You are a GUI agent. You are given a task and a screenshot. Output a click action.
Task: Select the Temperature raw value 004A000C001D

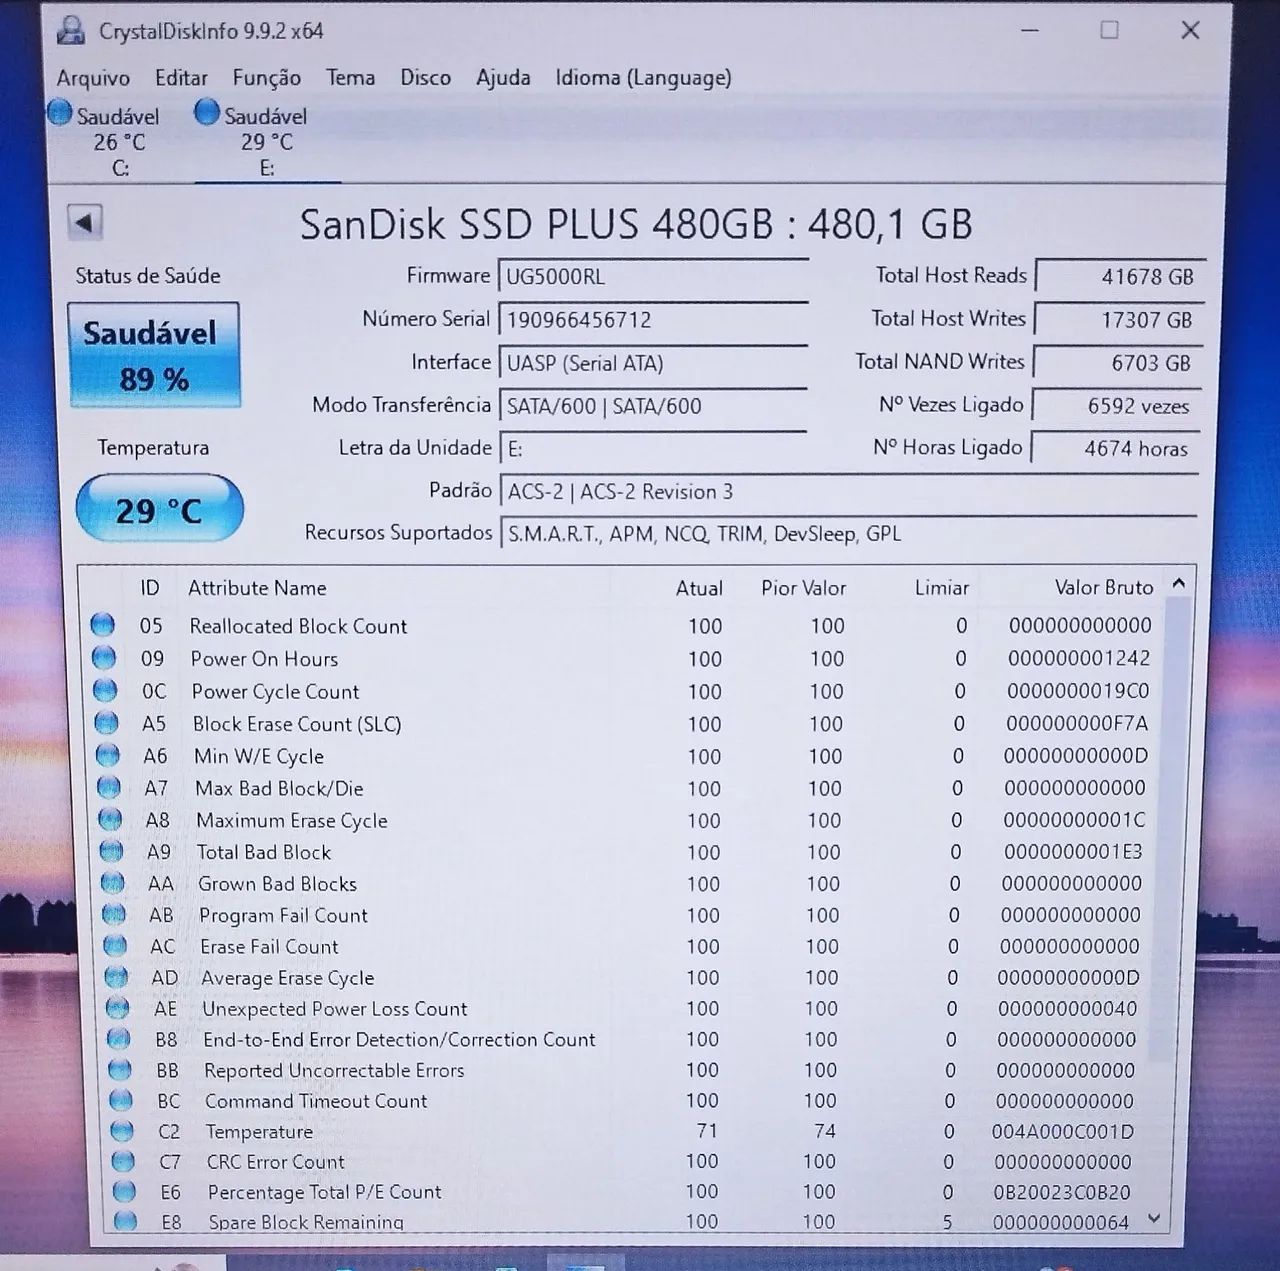tap(1063, 1132)
